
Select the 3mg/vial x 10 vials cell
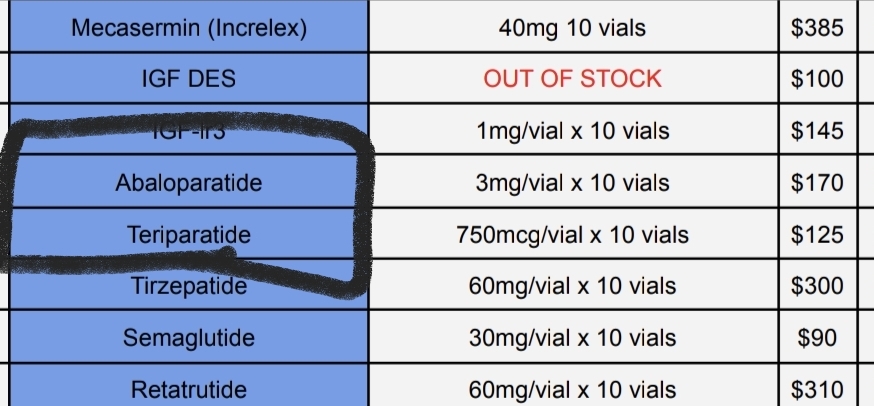point(572,183)
